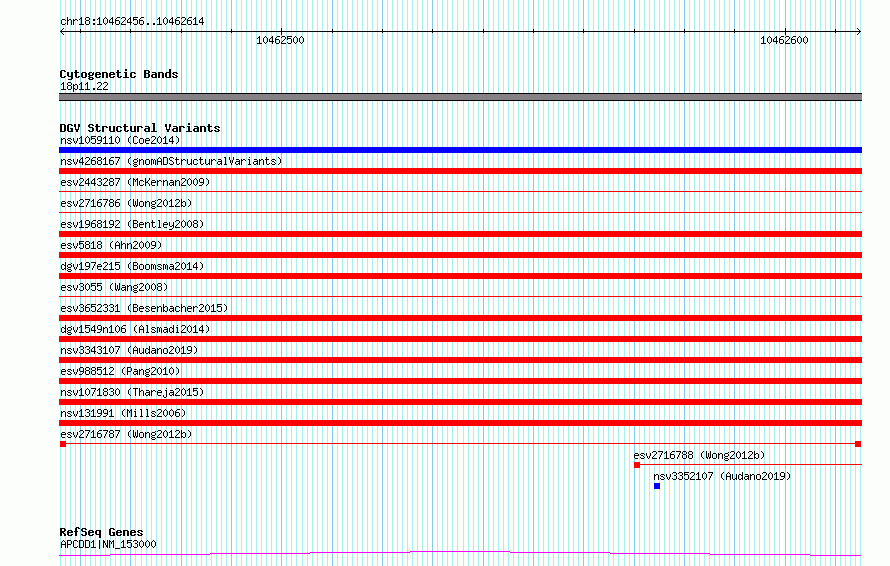This screenshot has width=890, height=566.
Task: Open variant label nsv3352107 (Audano2019)
Action: point(722,476)
